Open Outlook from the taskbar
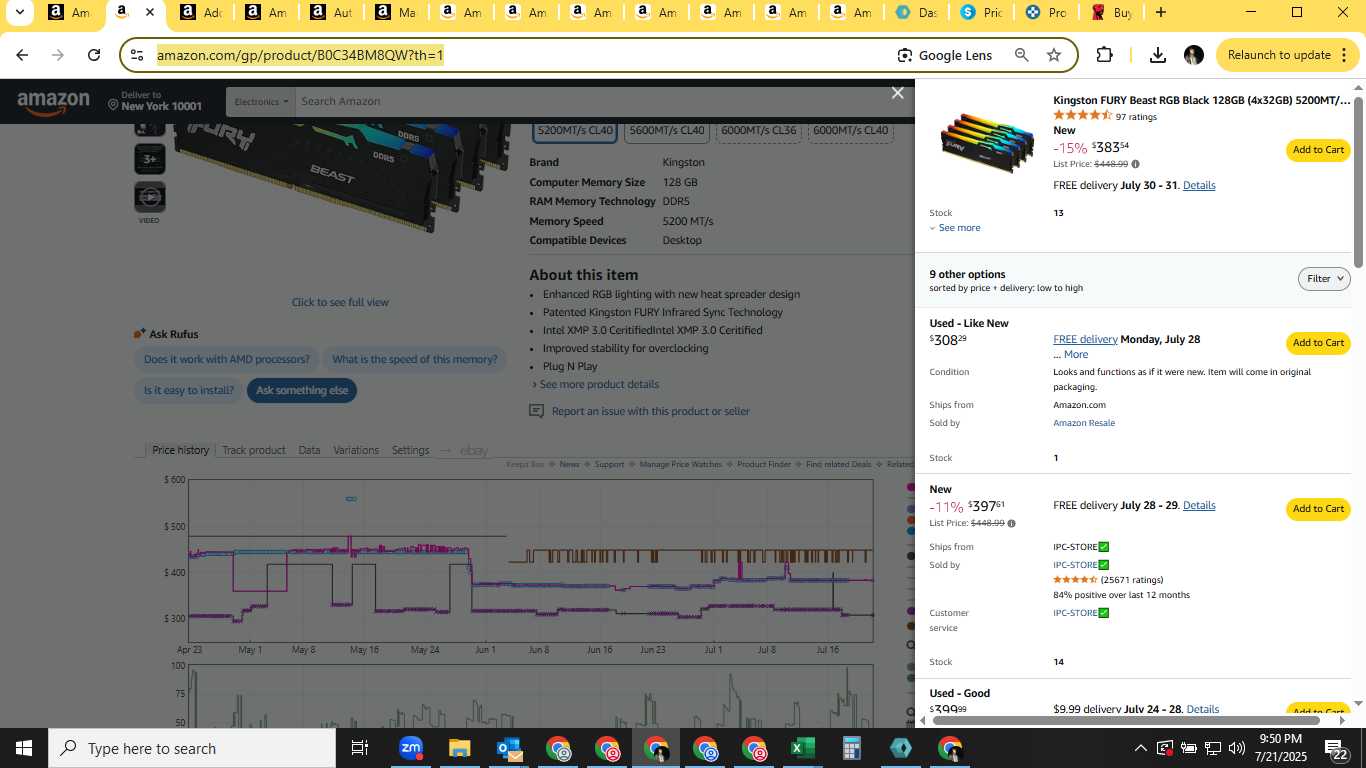 pyautogui.click(x=509, y=748)
